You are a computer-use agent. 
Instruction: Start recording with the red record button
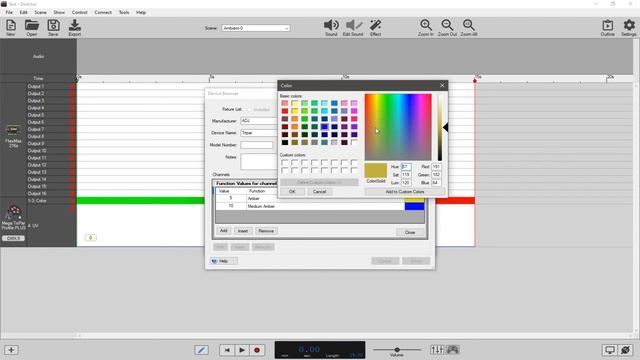[257, 350]
